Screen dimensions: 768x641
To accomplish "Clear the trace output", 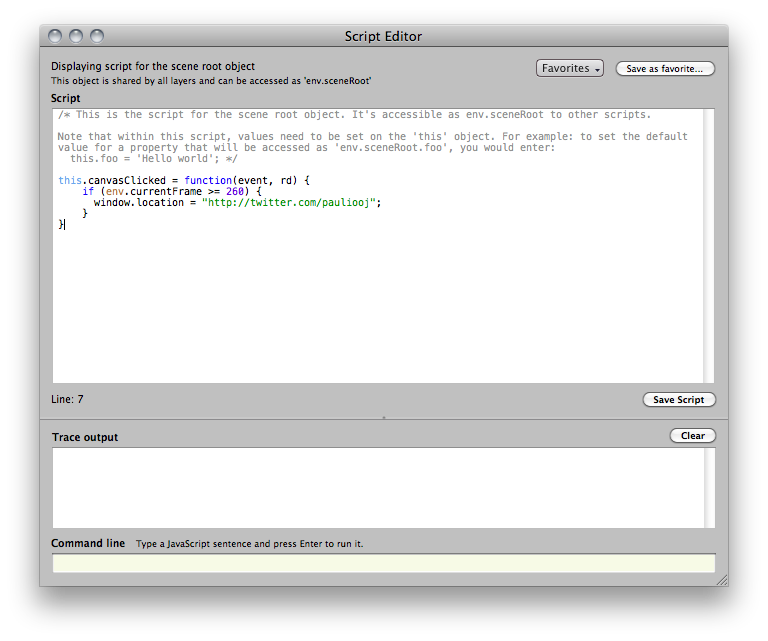I will point(693,436).
